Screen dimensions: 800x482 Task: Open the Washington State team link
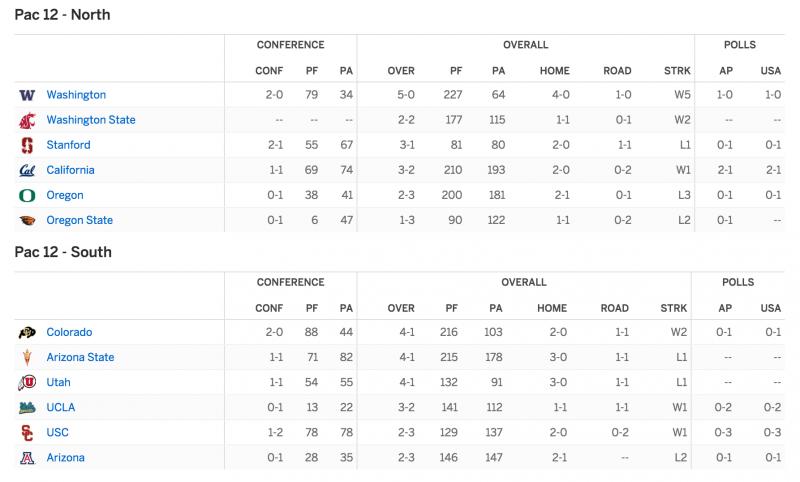[x=91, y=120]
